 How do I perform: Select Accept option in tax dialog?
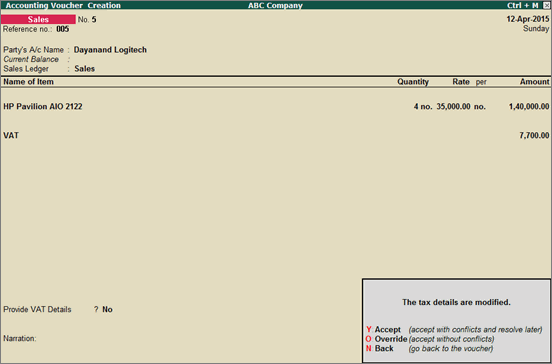pos(383,330)
